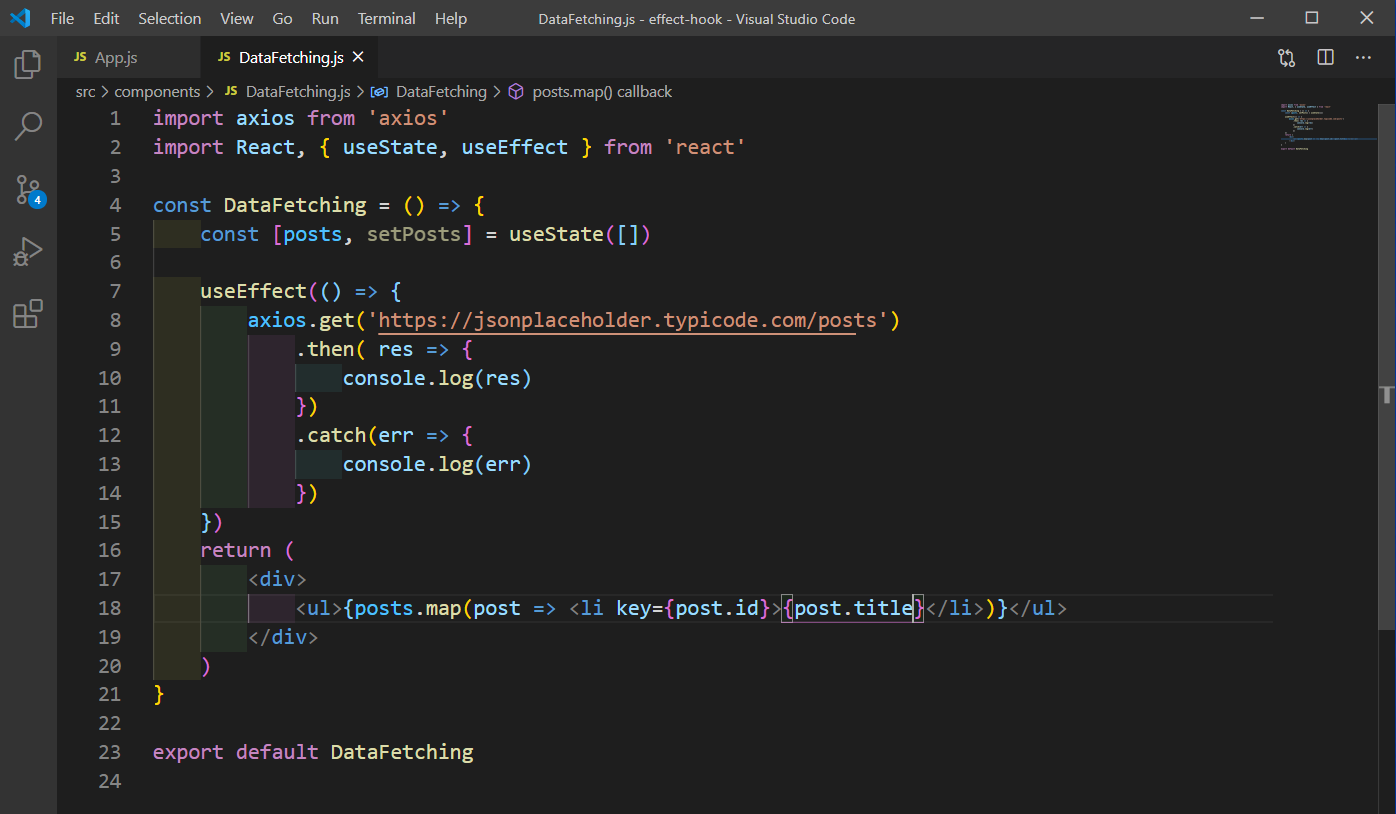Image resolution: width=1396 pixels, height=814 pixels.
Task: Open the View menu
Action: pos(237,18)
